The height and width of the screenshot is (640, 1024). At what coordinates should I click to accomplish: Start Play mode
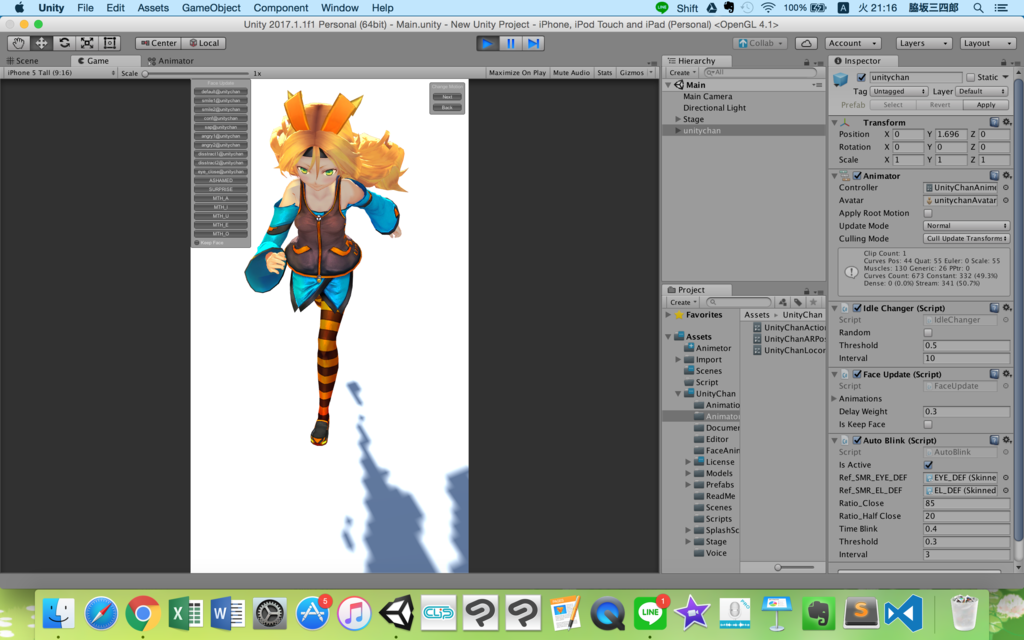click(x=487, y=43)
